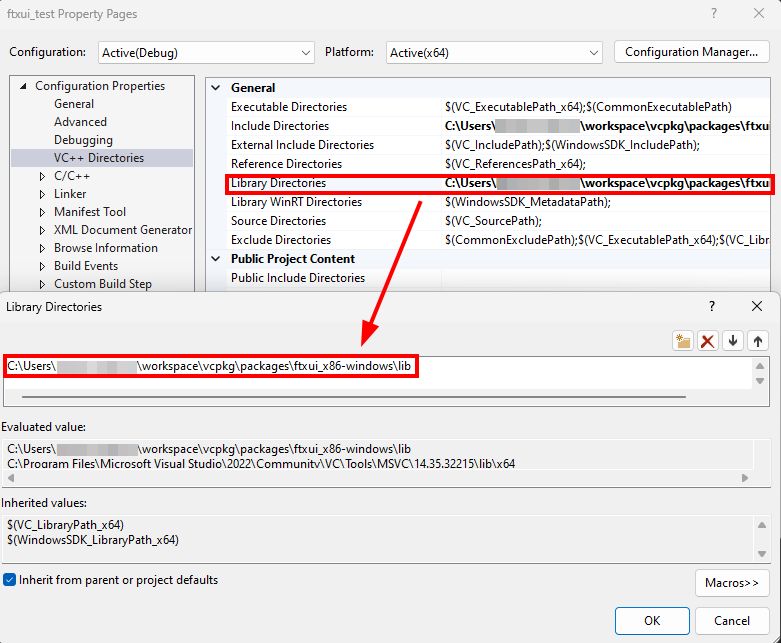781x643 pixels.
Task: Click the ftxui_x86-windows\lib path entry field
Action: (x=211, y=366)
